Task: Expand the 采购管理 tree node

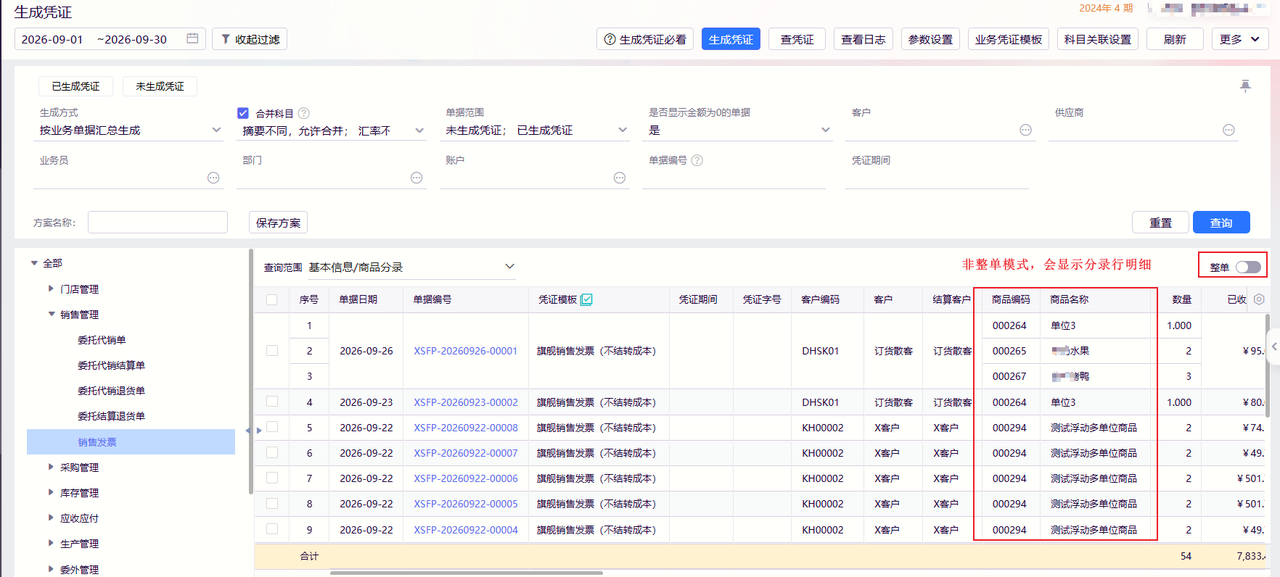Action: coord(52,467)
